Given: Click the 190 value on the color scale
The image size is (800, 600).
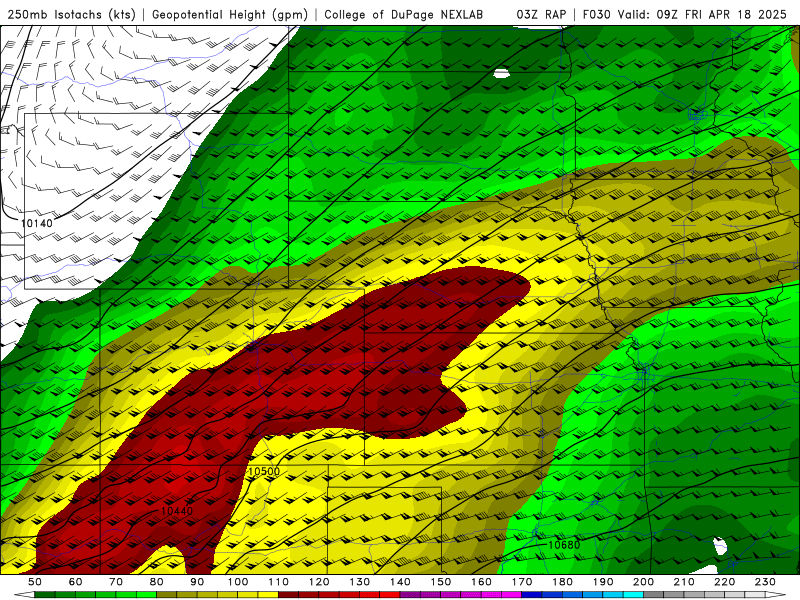Looking at the screenshot, I should coord(603,582).
